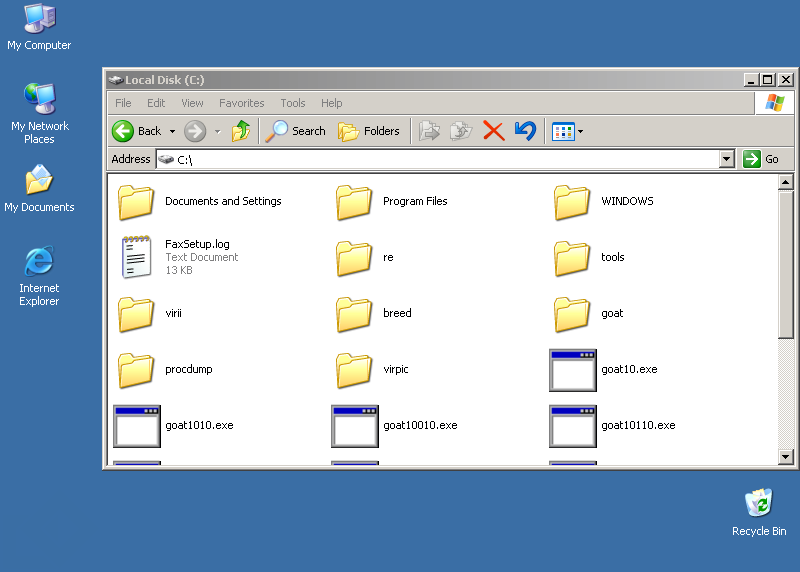Select the Documents and Settings folder

(201, 202)
